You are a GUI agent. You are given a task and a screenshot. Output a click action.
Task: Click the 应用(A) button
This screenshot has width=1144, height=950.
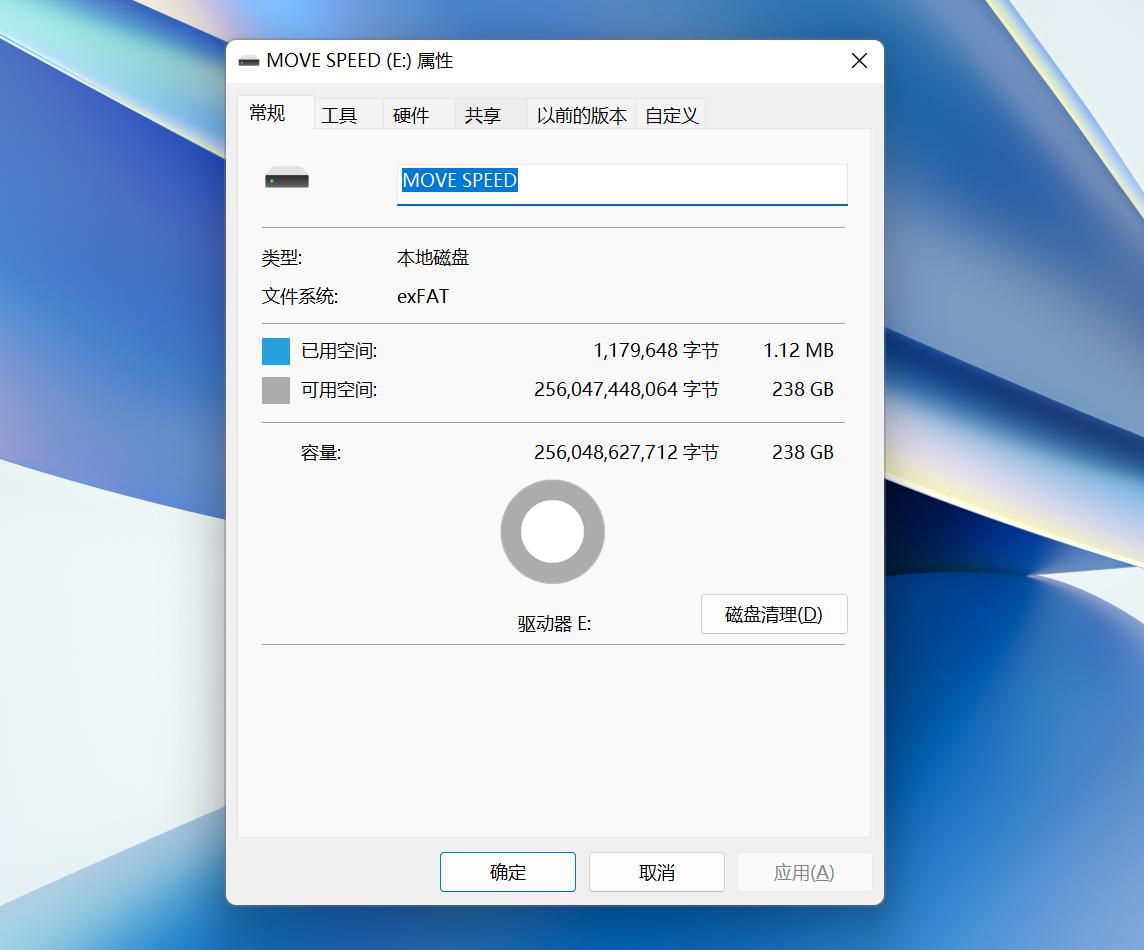[x=804, y=871]
